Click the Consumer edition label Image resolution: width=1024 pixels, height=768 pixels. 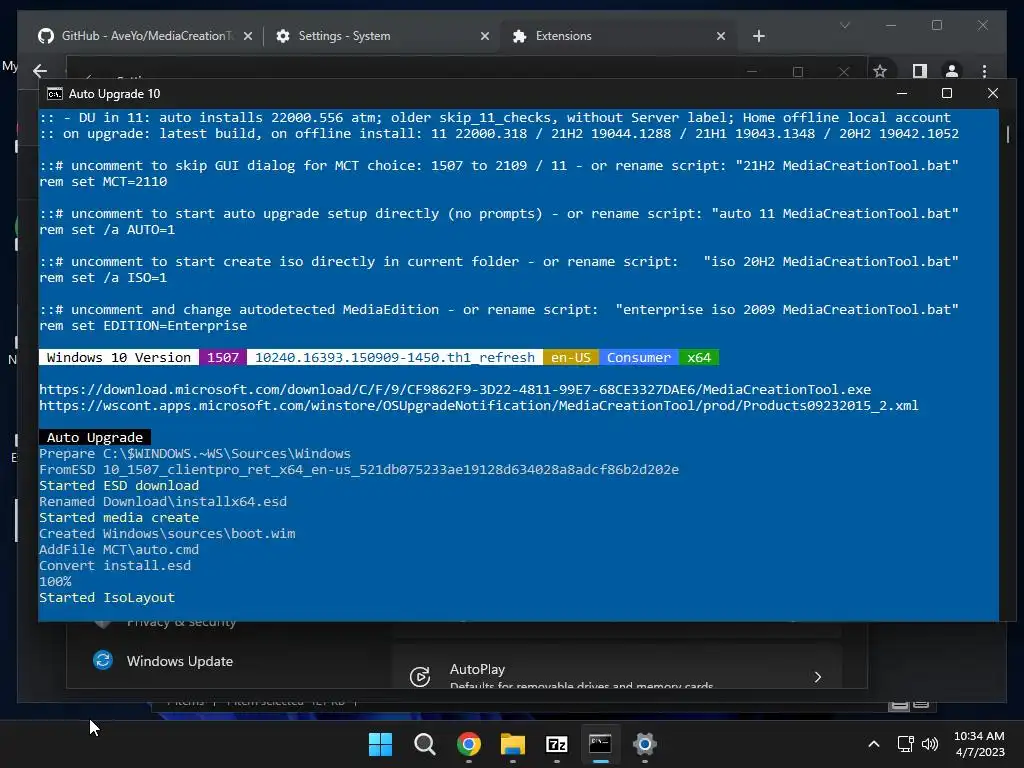[x=639, y=357]
